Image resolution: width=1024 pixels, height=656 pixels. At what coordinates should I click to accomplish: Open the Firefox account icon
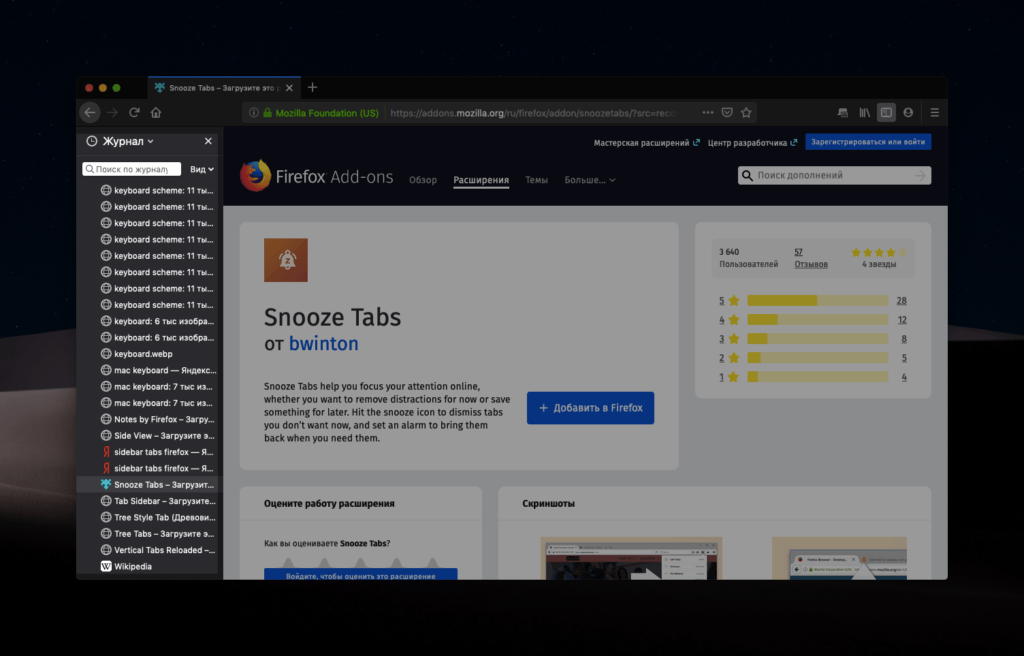pos(908,112)
